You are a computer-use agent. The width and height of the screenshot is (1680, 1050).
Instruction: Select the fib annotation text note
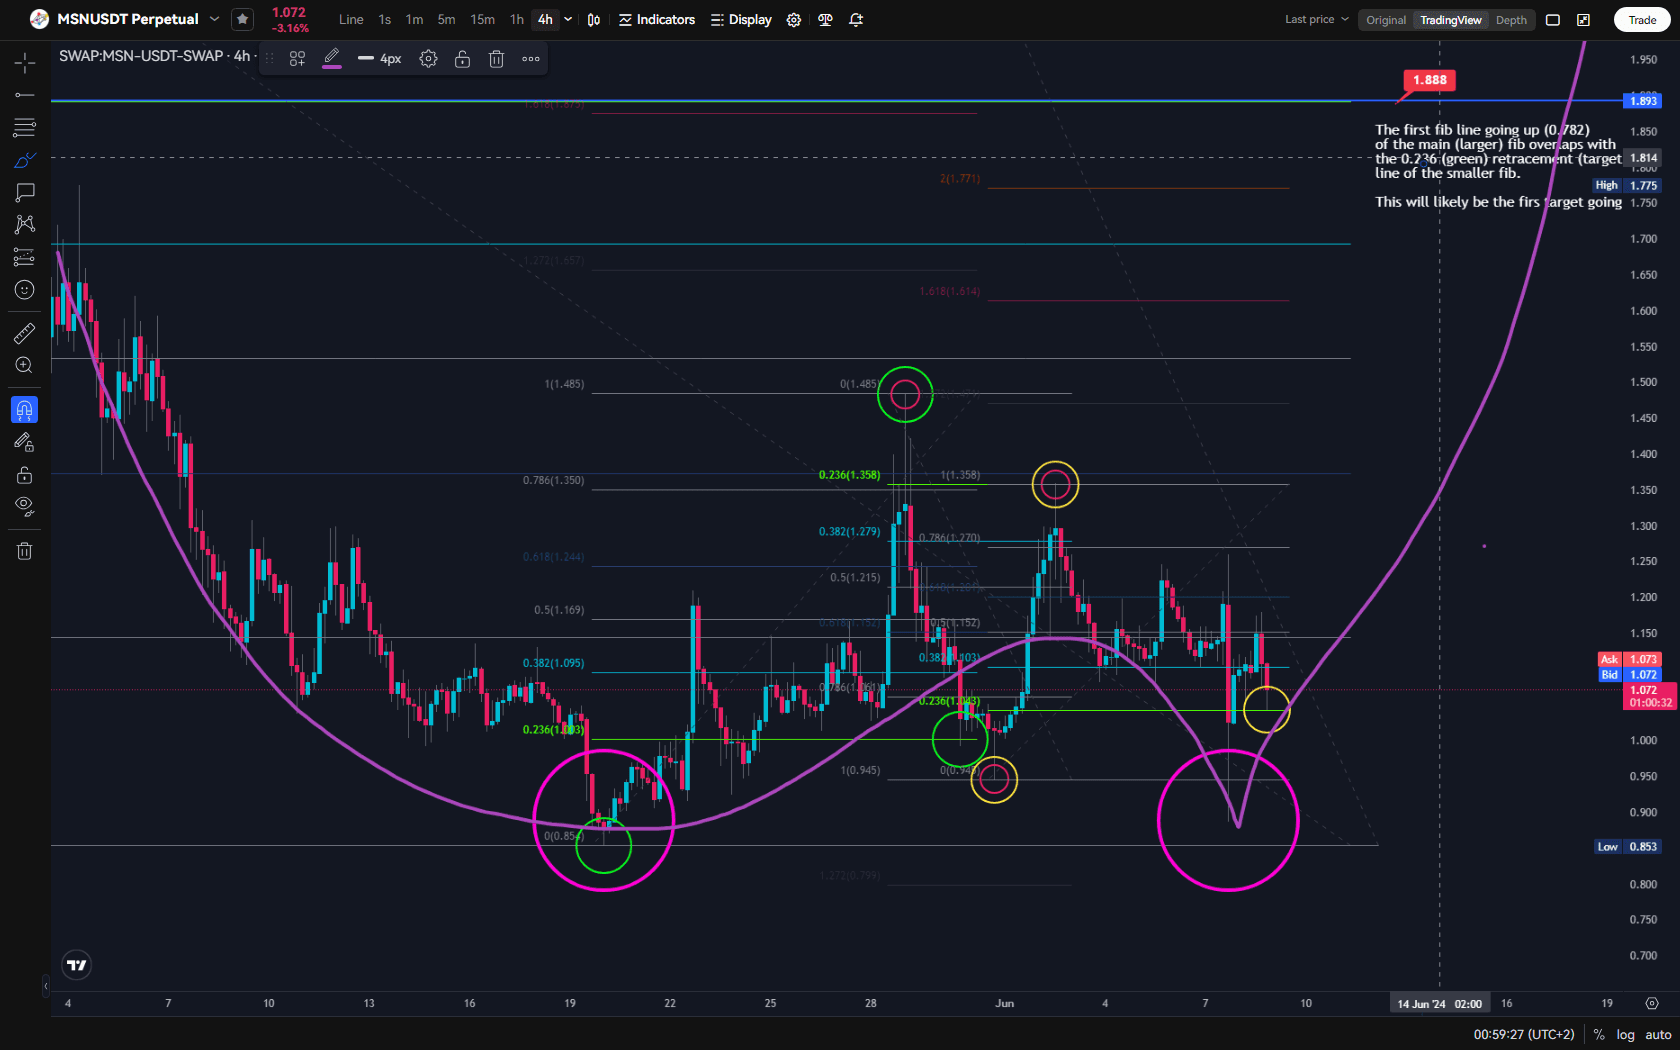1498,166
